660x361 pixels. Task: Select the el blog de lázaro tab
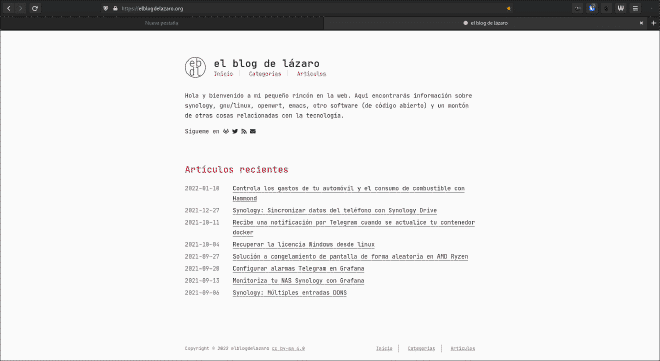tap(485, 23)
